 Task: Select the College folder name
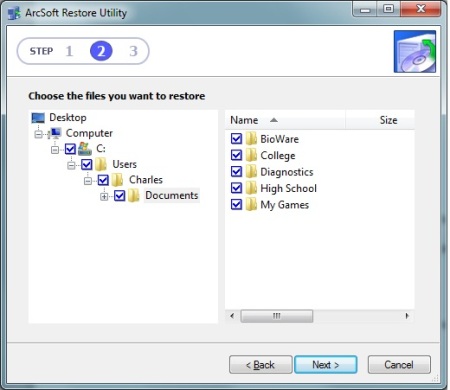[278, 156]
